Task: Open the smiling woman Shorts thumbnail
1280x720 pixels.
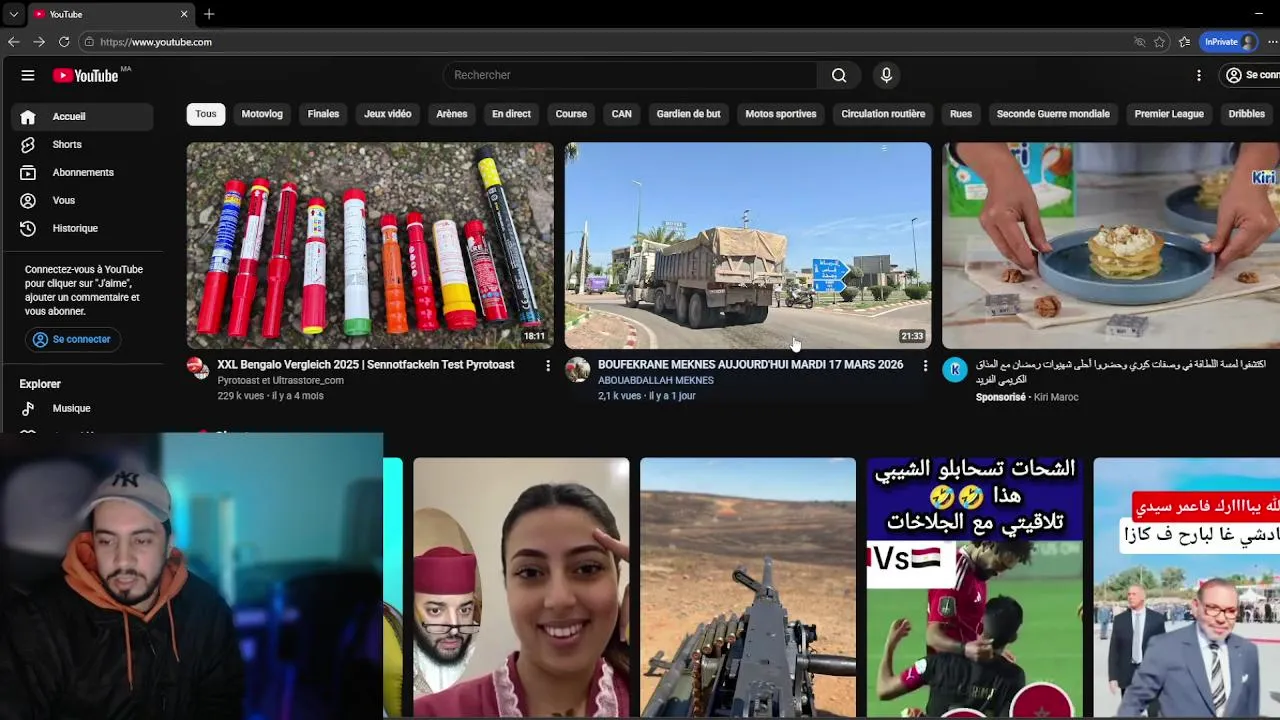Action: pos(521,588)
